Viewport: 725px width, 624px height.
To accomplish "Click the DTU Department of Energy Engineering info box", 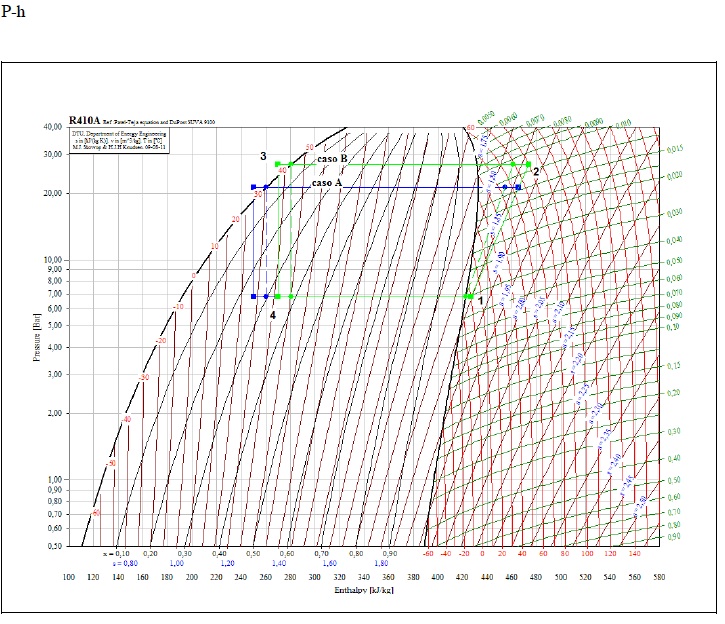I will click(119, 141).
